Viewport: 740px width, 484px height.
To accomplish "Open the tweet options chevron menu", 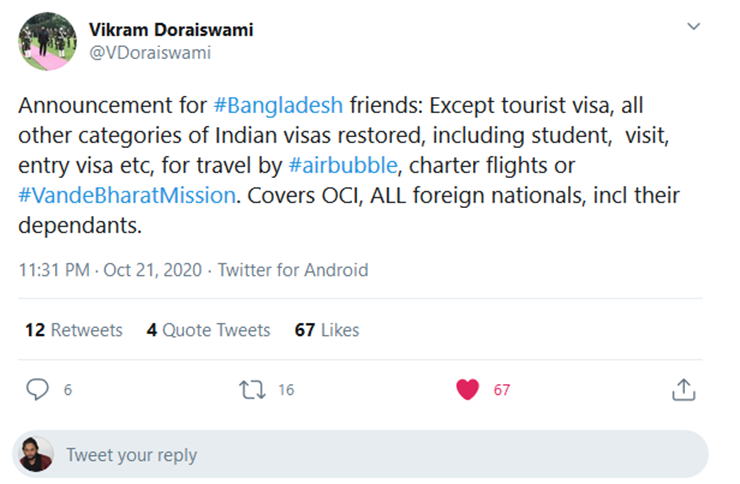I will click(692, 27).
